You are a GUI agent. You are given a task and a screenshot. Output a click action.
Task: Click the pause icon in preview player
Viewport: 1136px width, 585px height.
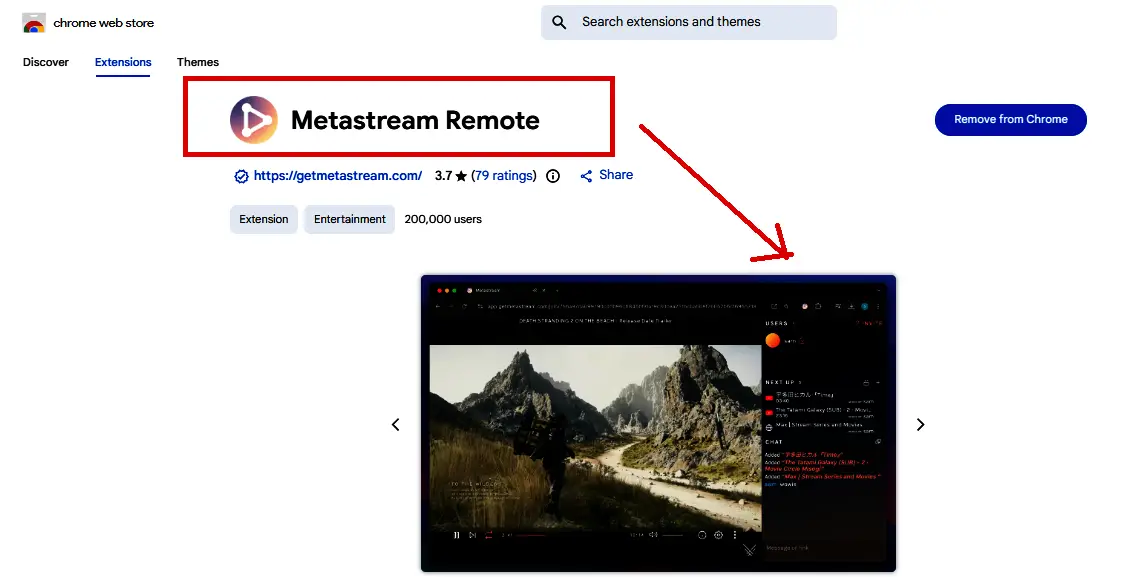coord(457,535)
